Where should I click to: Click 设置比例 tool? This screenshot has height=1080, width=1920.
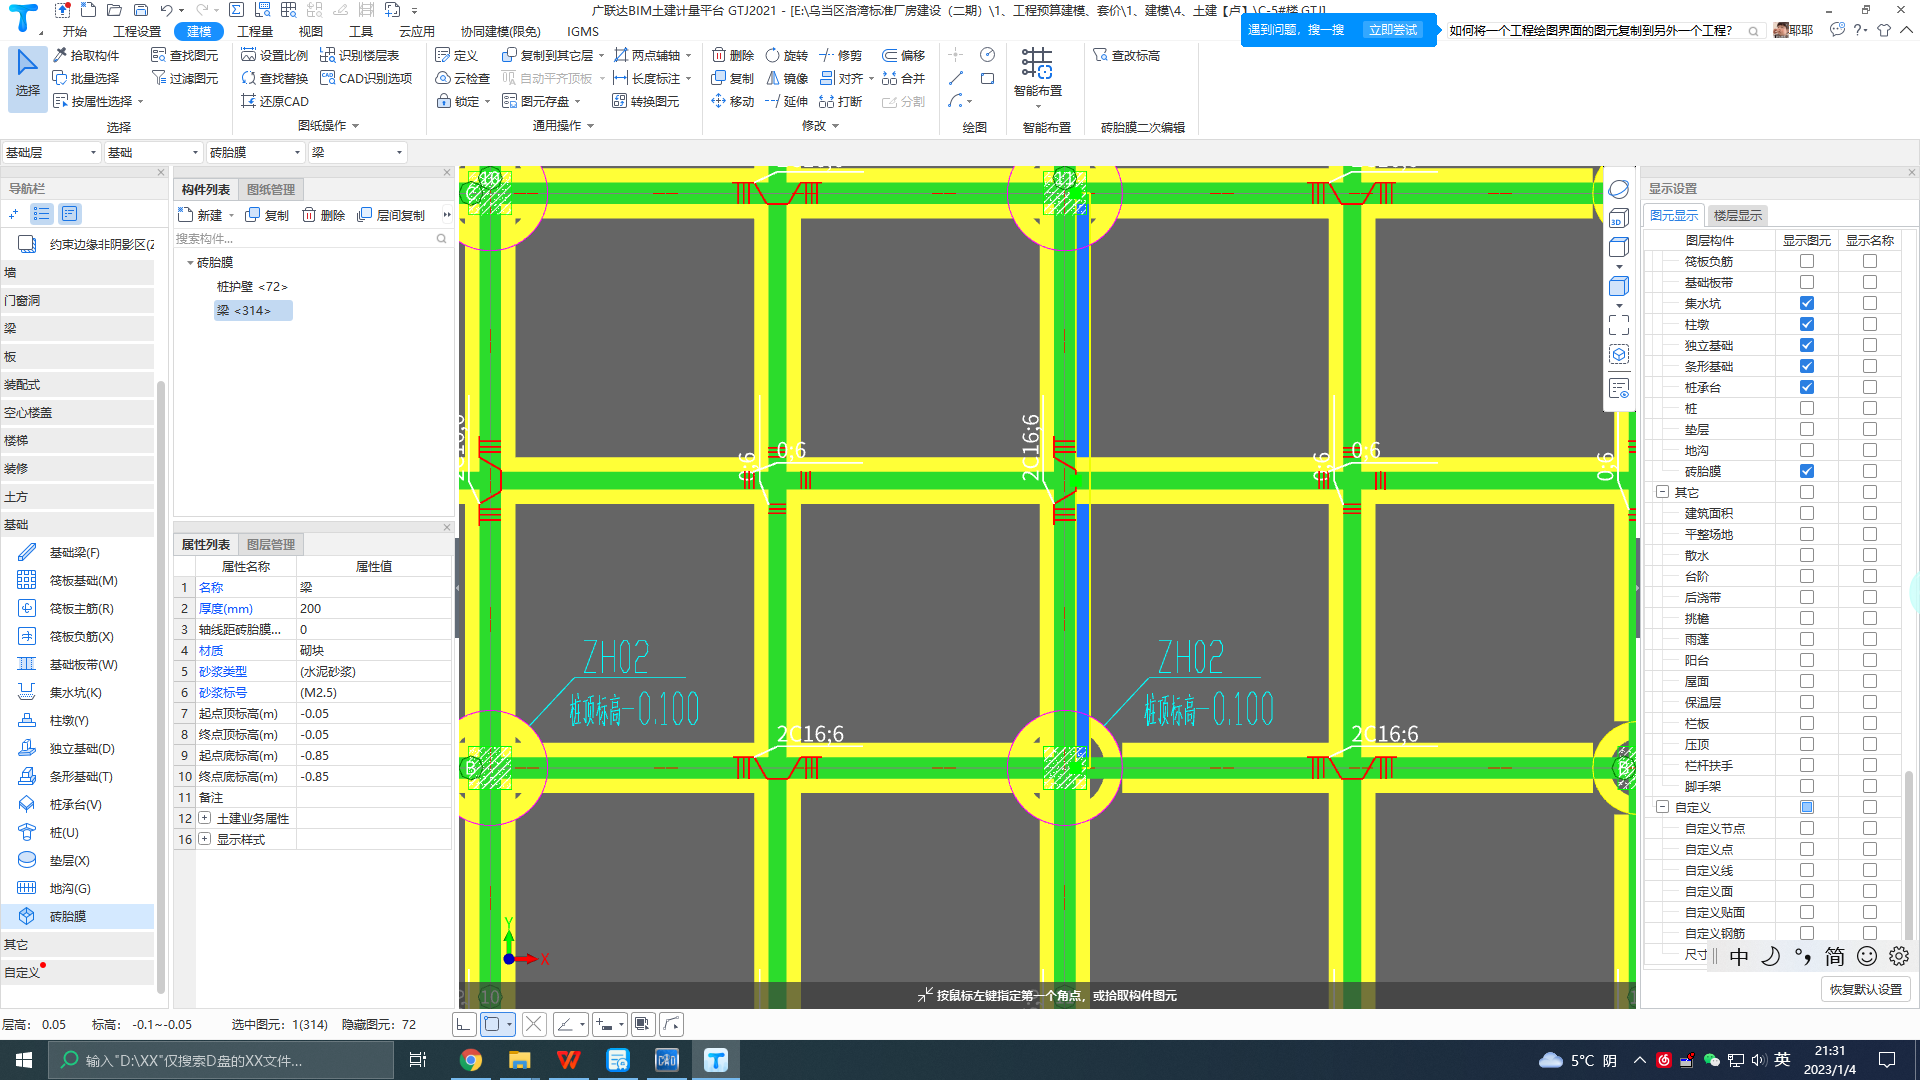[275, 55]
